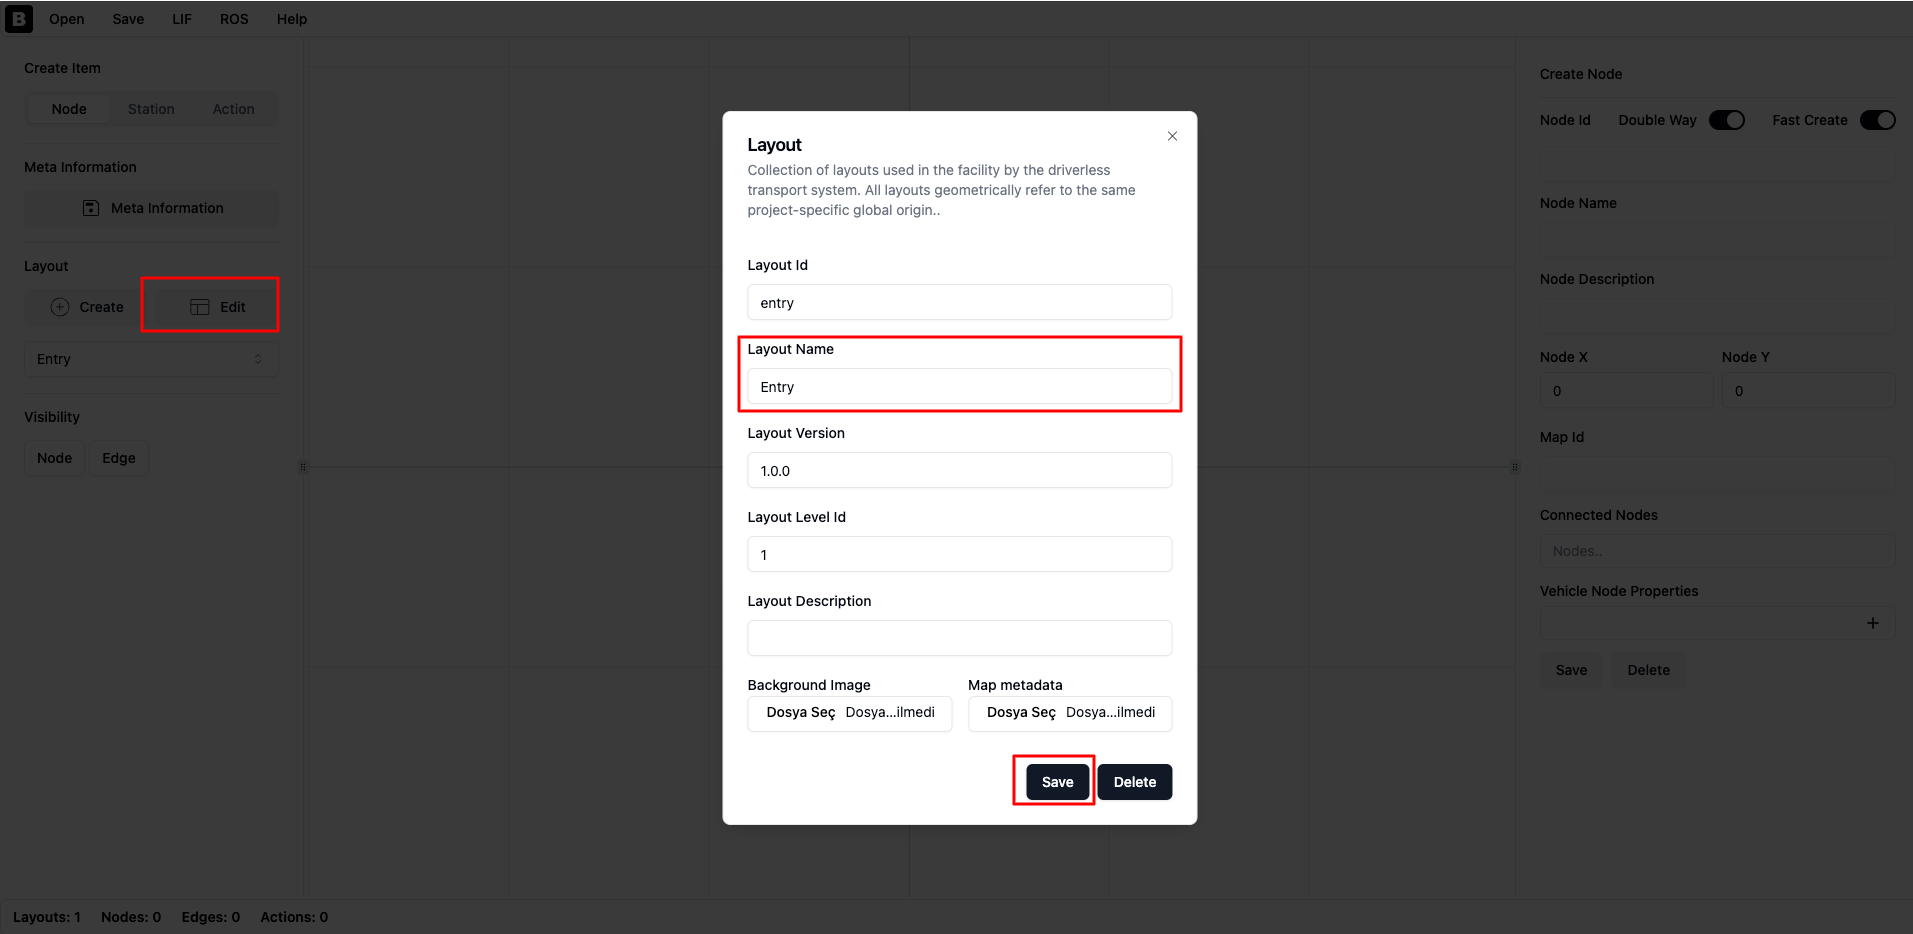The height and width of the screenshot is (934, 1913).
Task: Click the Meta Information document icon
Action: pyautogui.click(x=91, y=208)
